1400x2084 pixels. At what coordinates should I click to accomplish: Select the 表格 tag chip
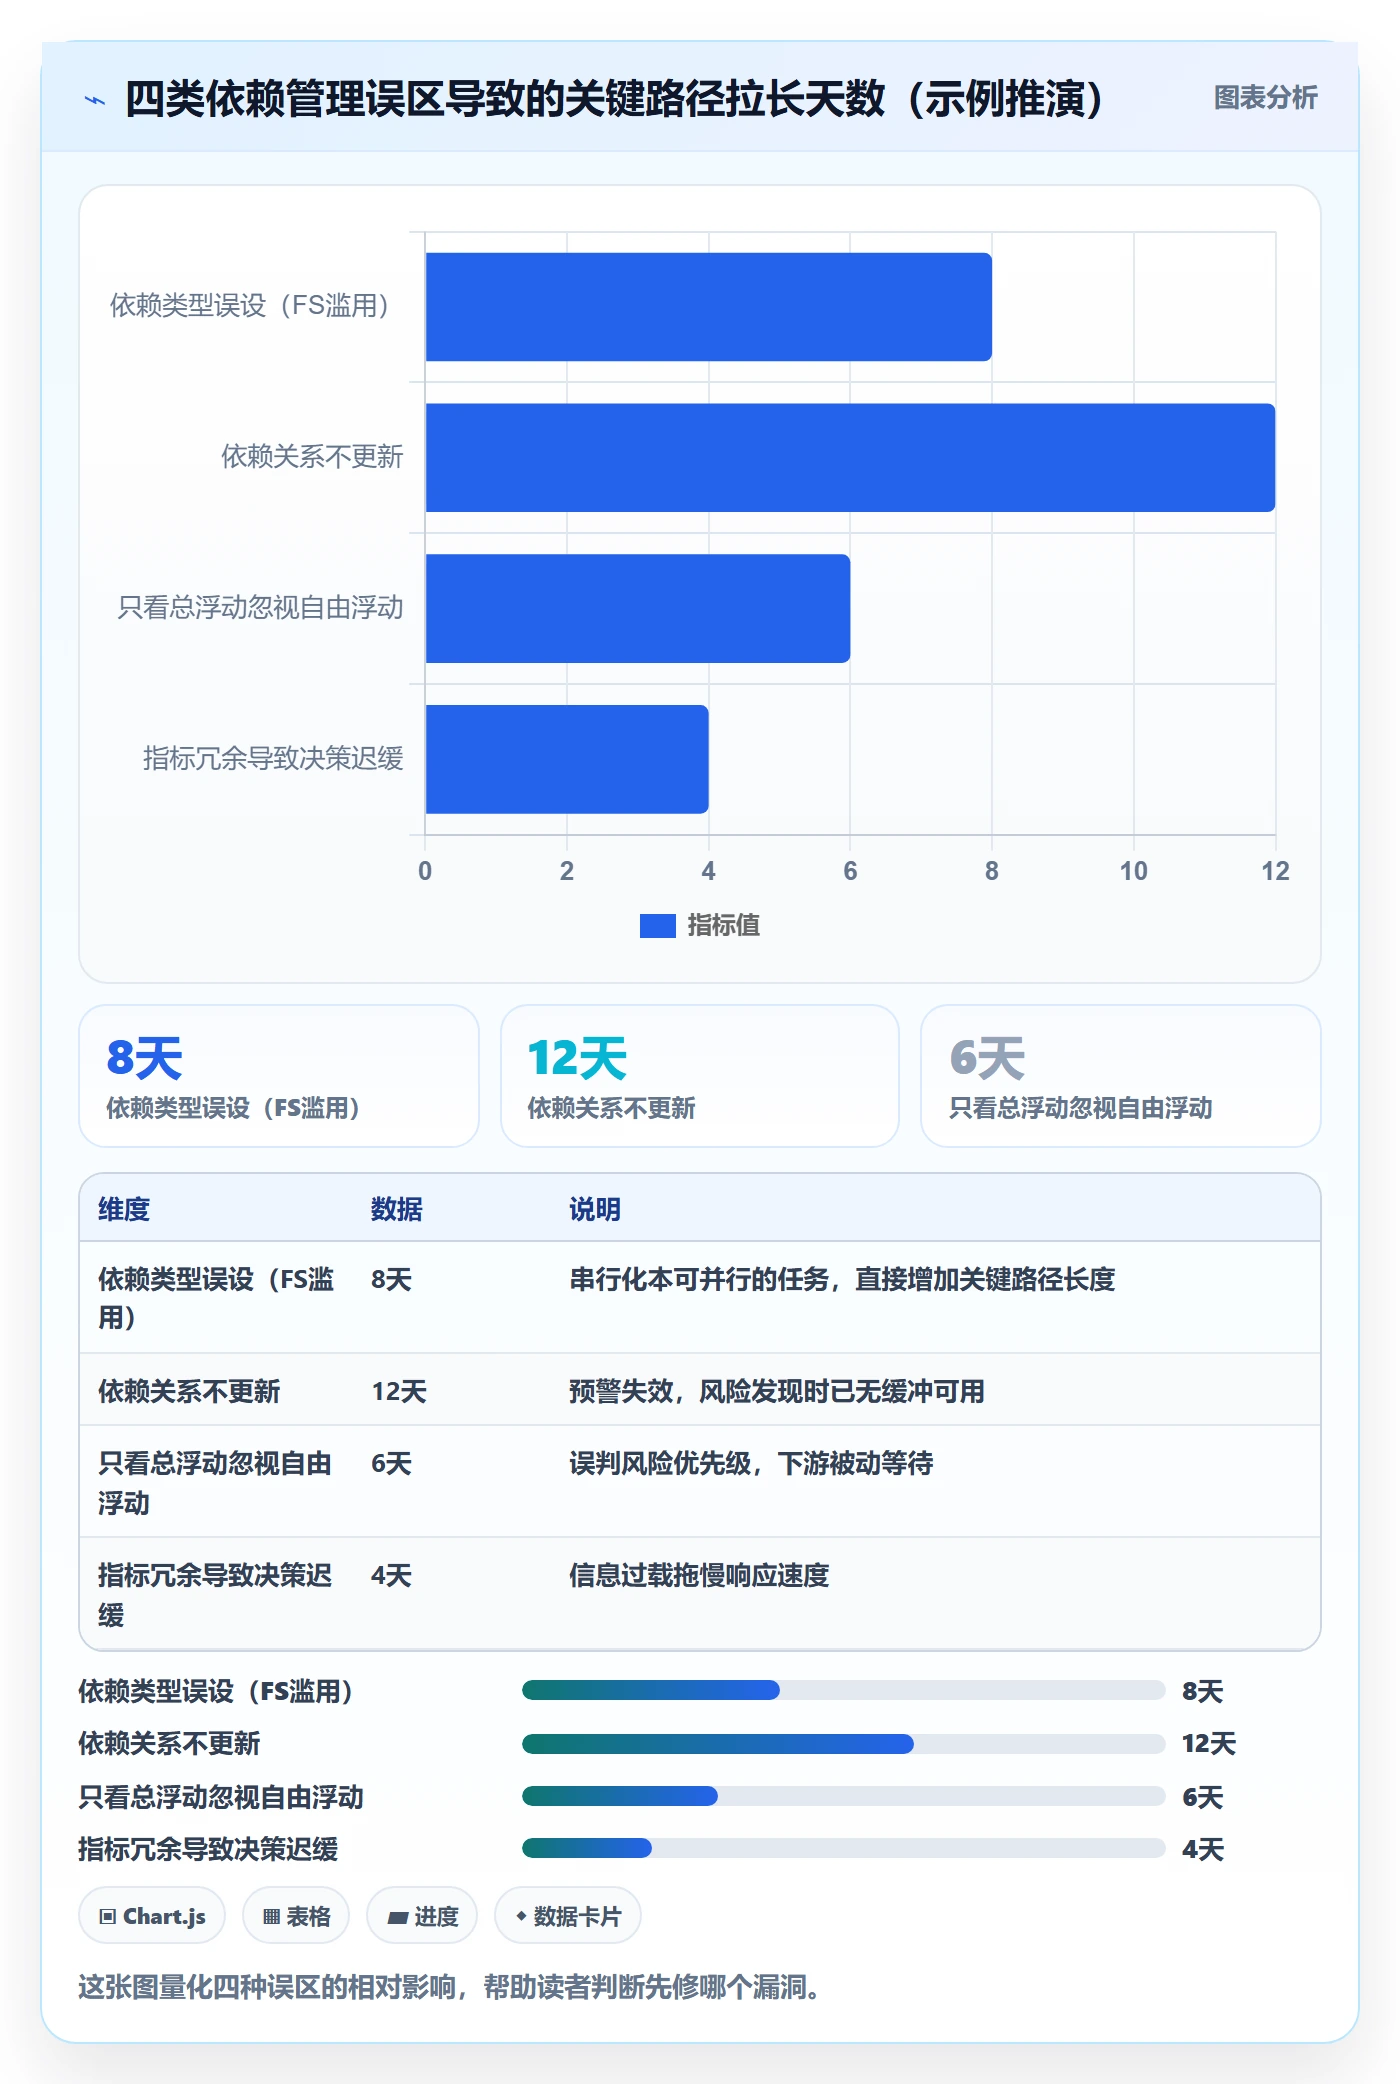point(296,1916)
